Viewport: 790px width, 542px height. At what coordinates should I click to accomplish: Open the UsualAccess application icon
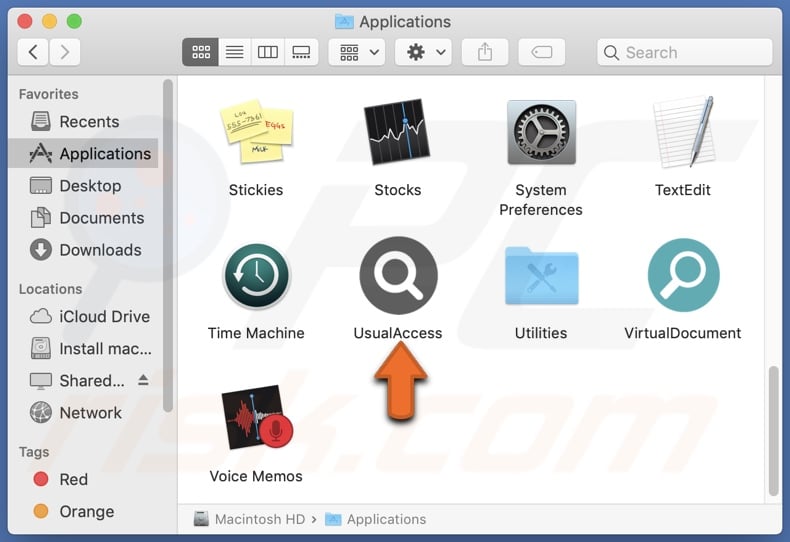(398, 276)
